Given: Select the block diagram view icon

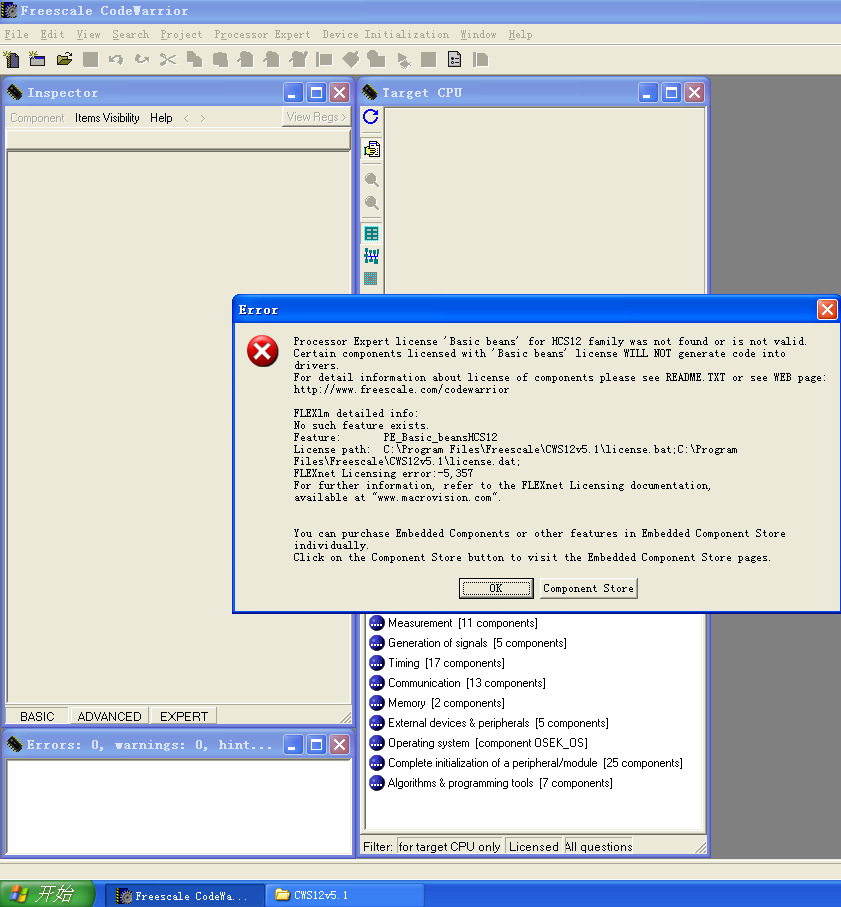Looking at the screenshot, I should (x=371, y=256).
